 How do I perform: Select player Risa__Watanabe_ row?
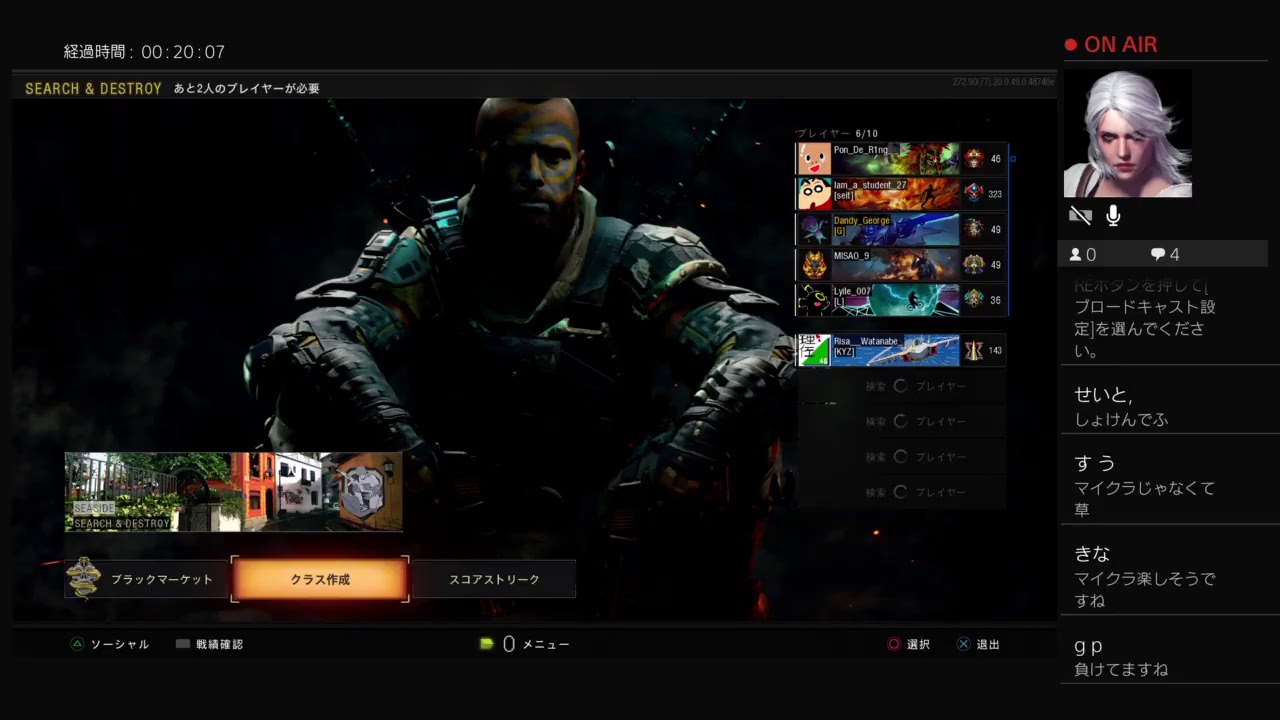(x=900, y=350)
